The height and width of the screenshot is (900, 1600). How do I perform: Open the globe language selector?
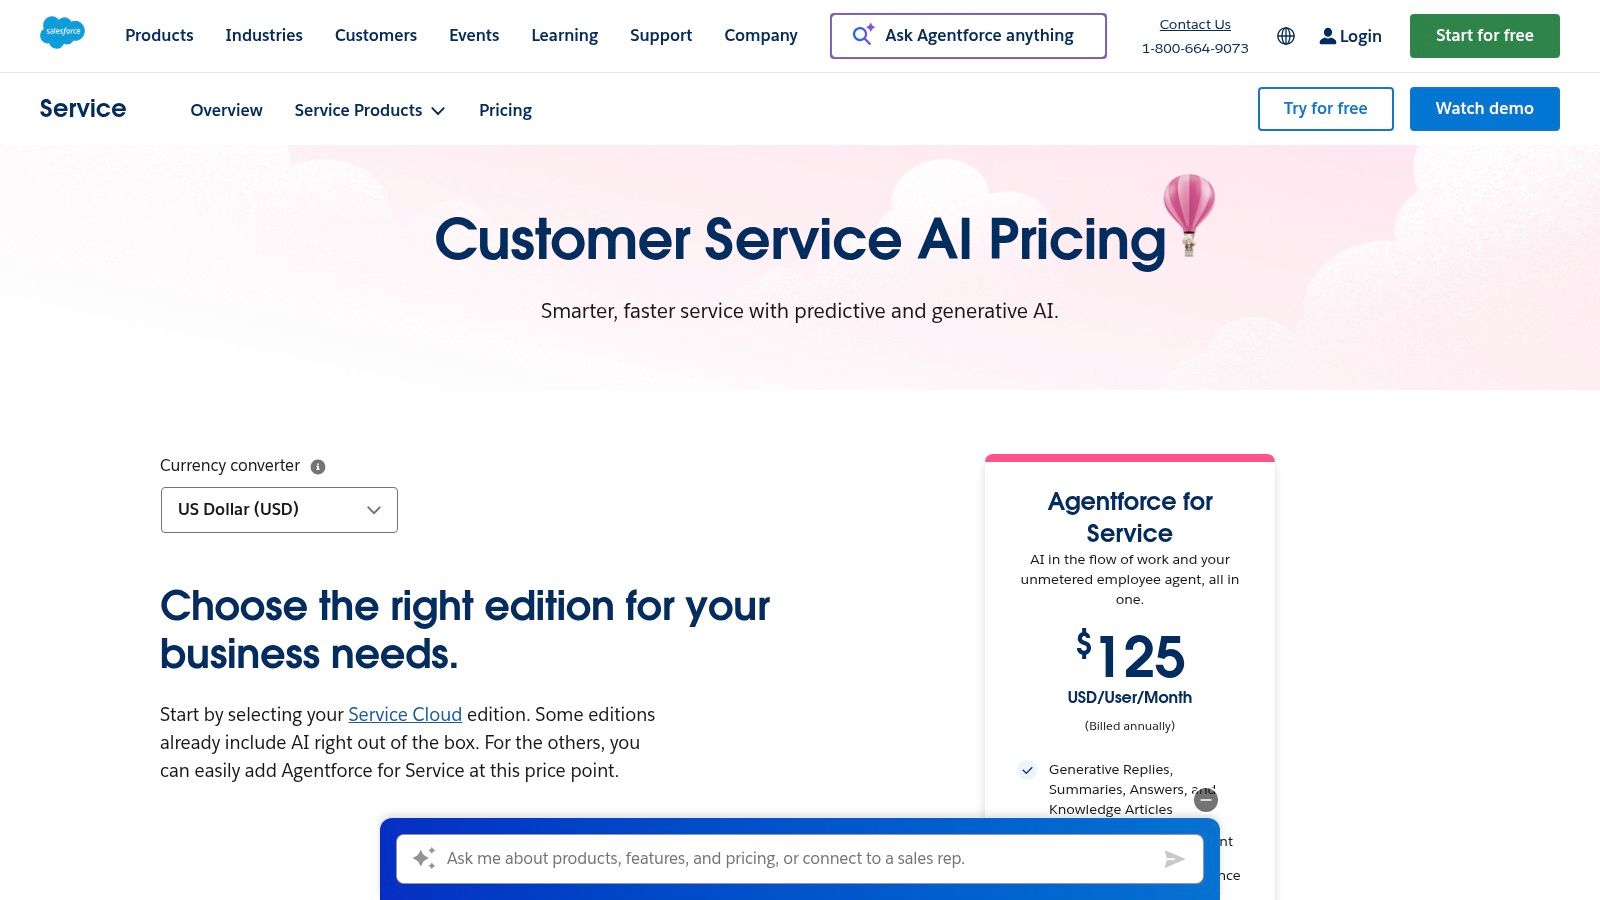point(1286,36)
